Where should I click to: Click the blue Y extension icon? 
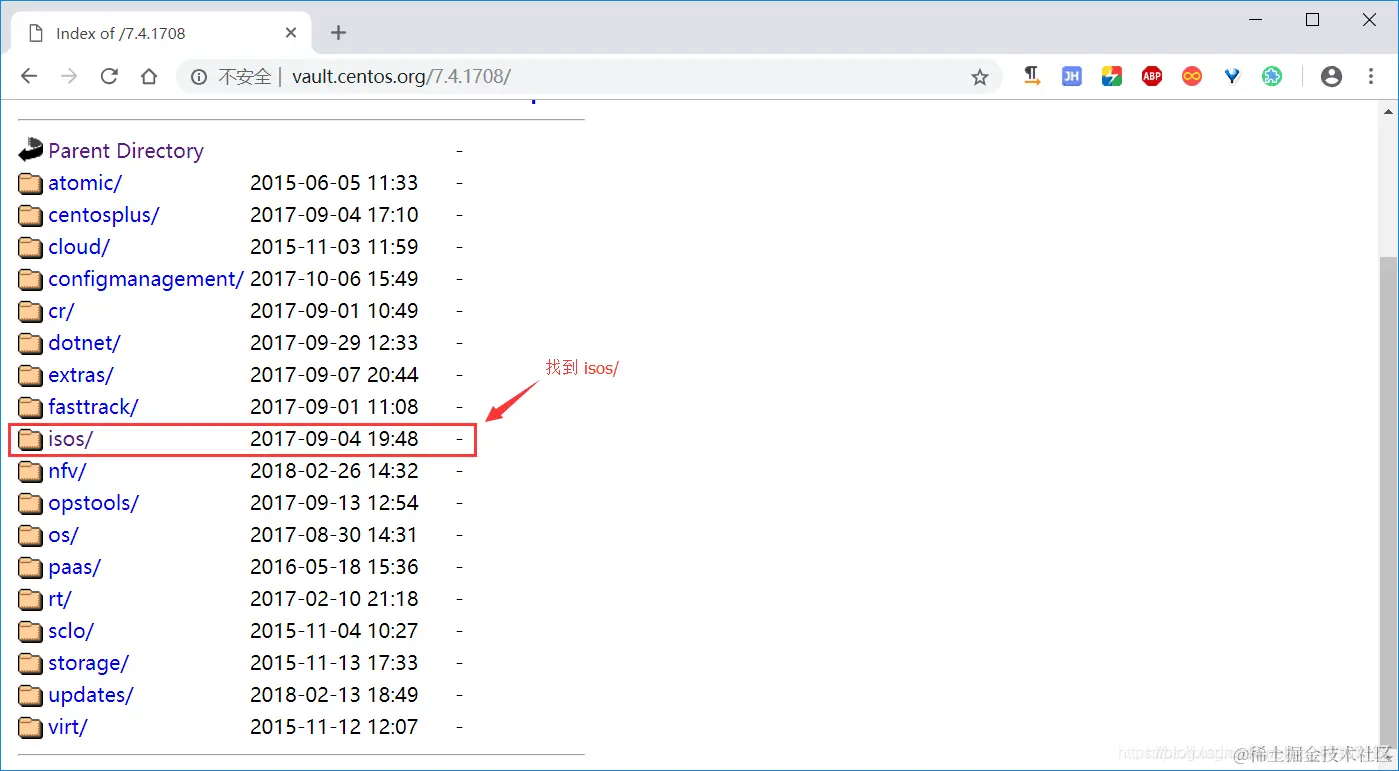coord(1232,76)
